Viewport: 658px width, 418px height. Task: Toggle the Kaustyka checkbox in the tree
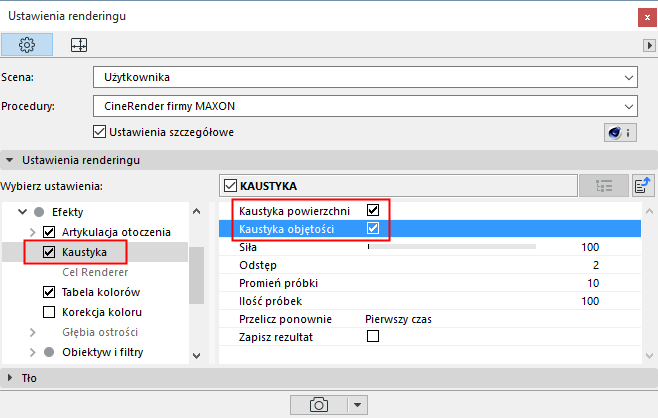tap(49, 252)
